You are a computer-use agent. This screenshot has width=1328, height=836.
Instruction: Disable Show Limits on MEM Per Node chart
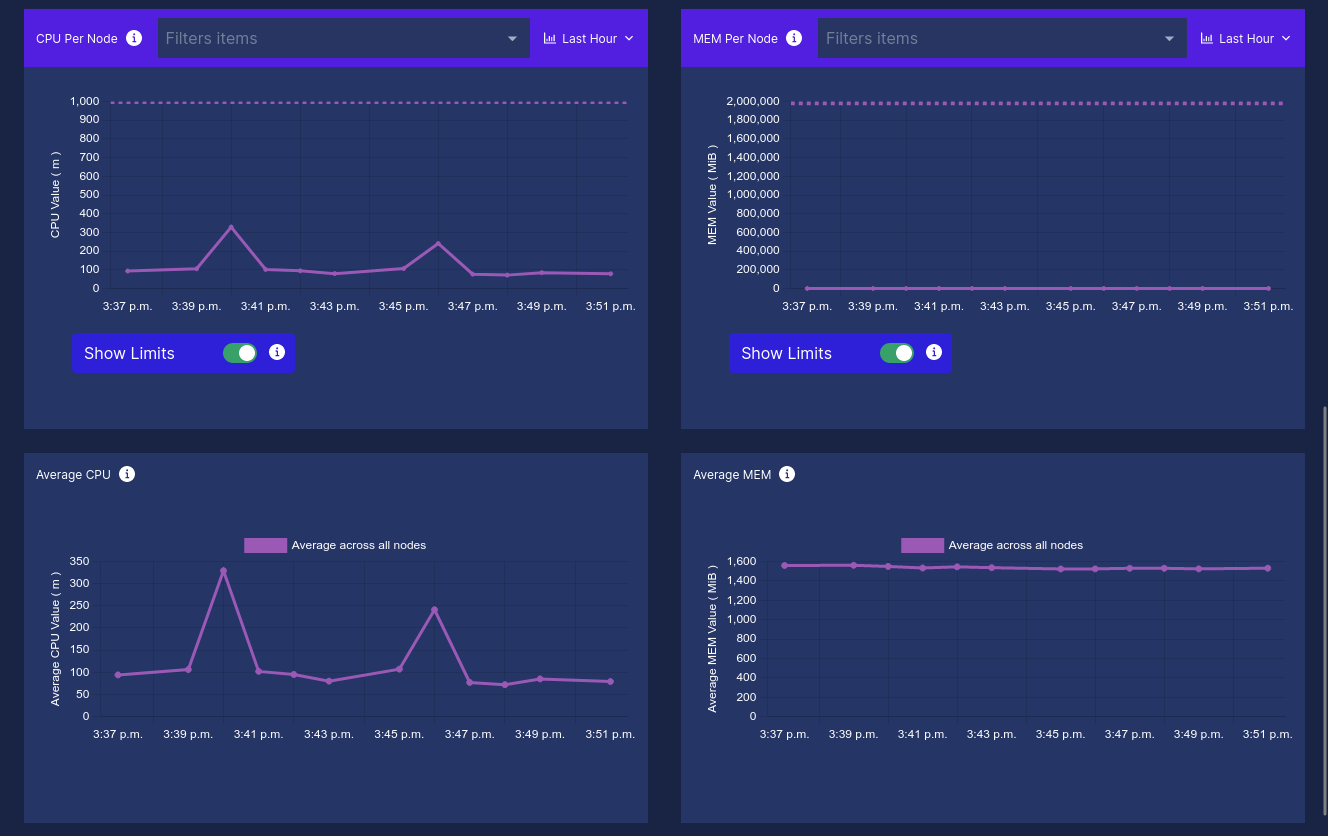coord(897,353)
